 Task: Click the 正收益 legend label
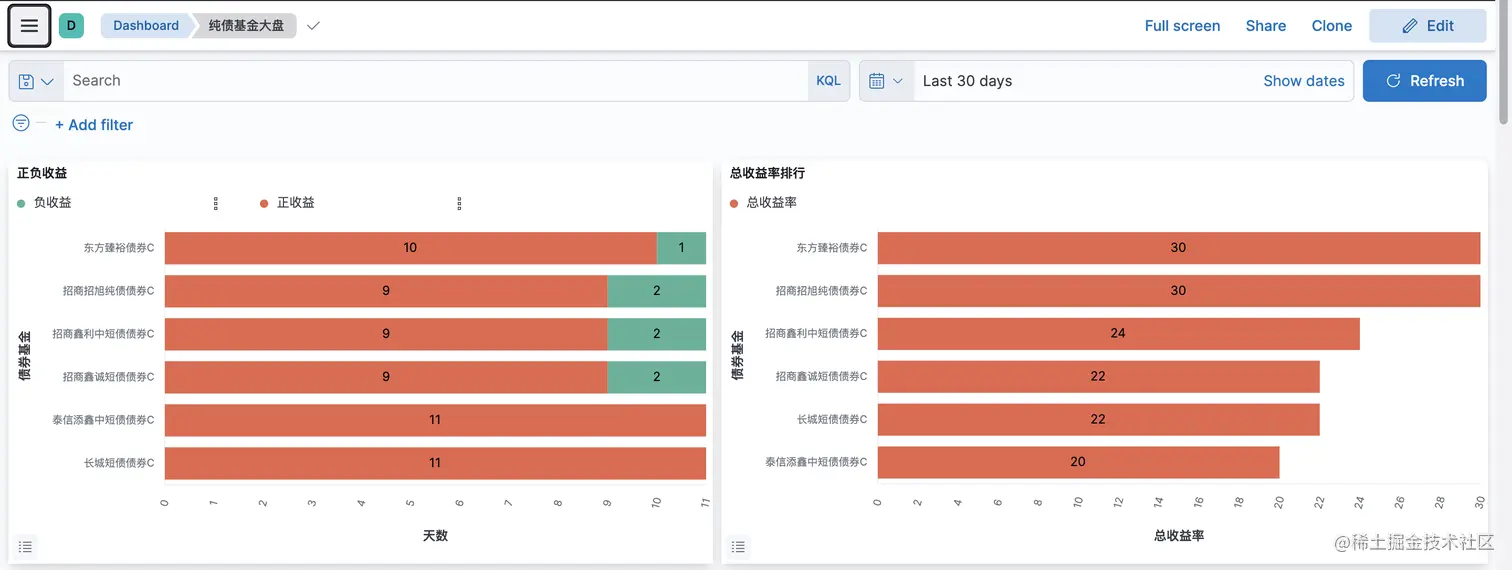pos(296,203)
